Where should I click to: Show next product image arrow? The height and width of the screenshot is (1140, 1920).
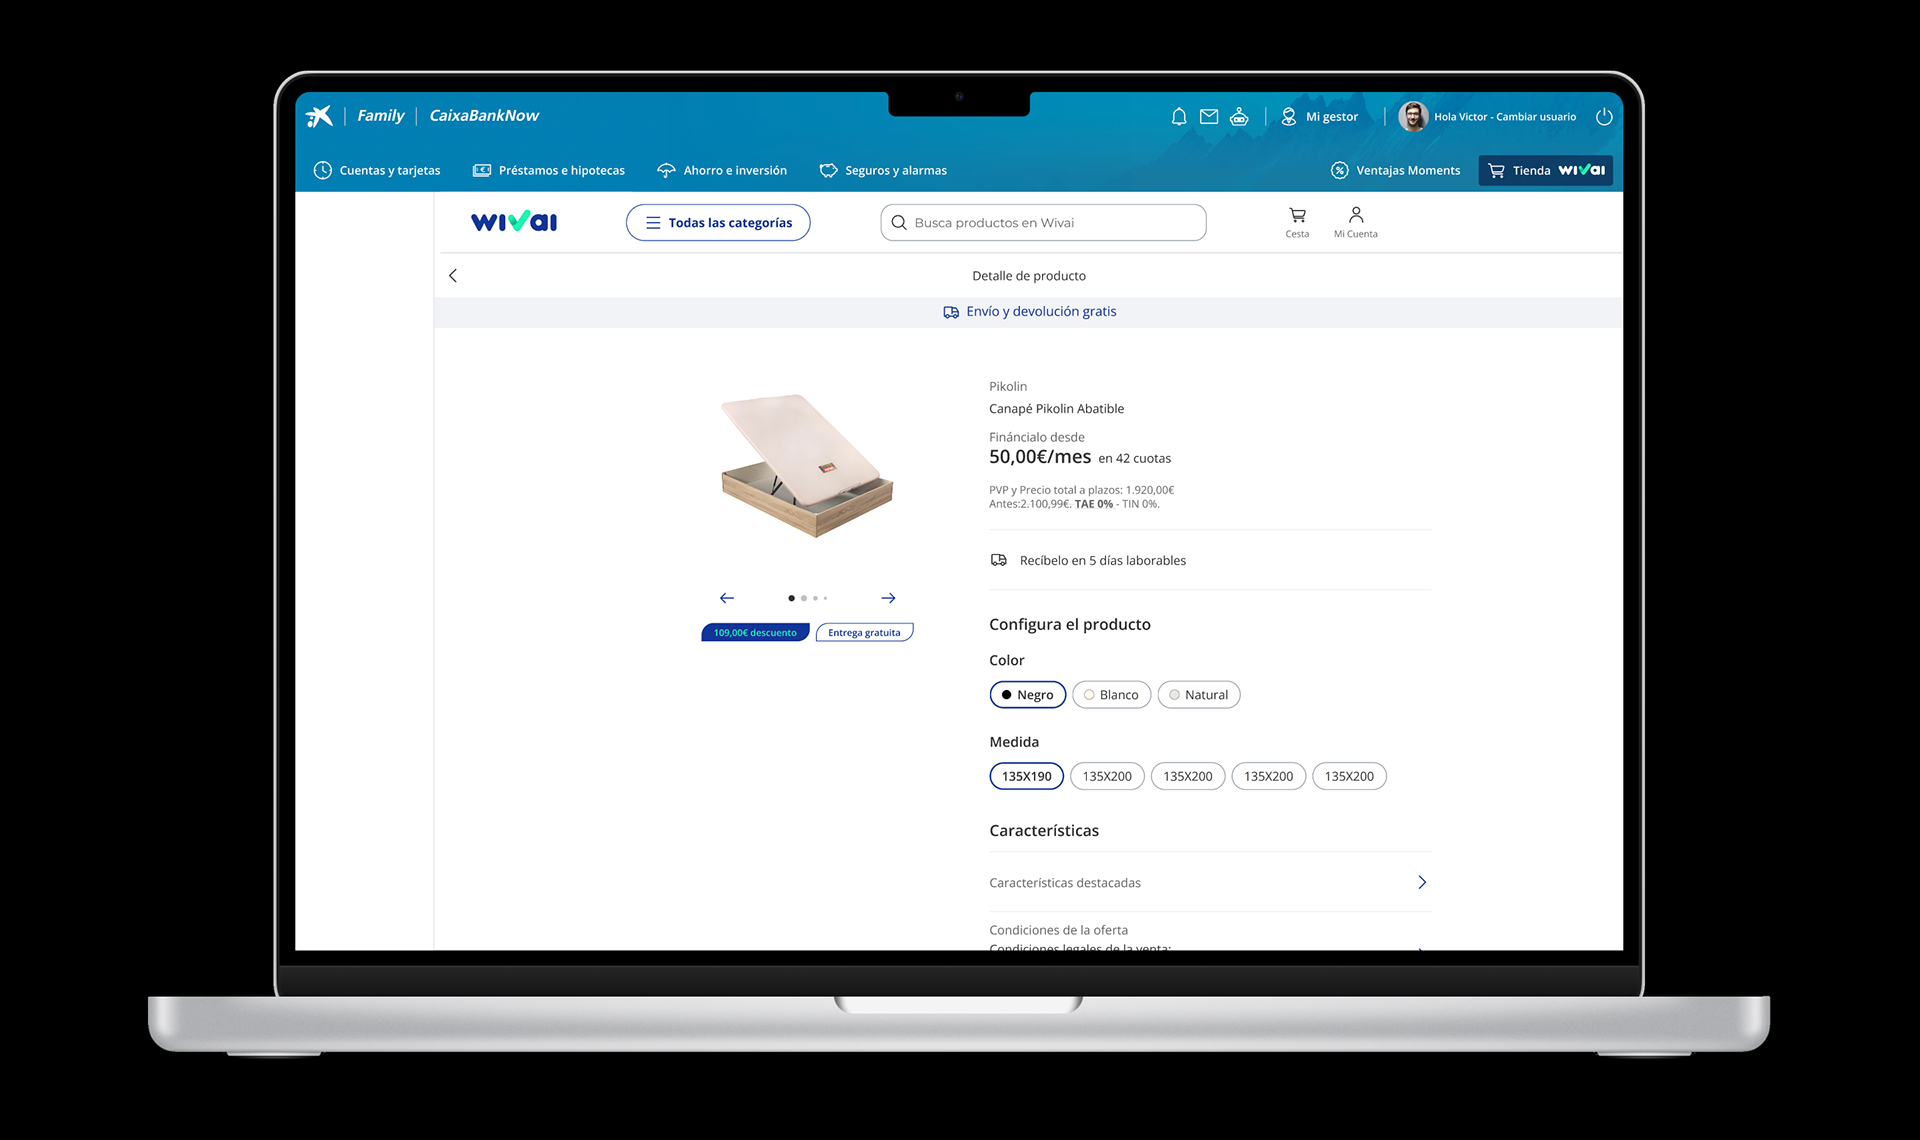(888, 598)
